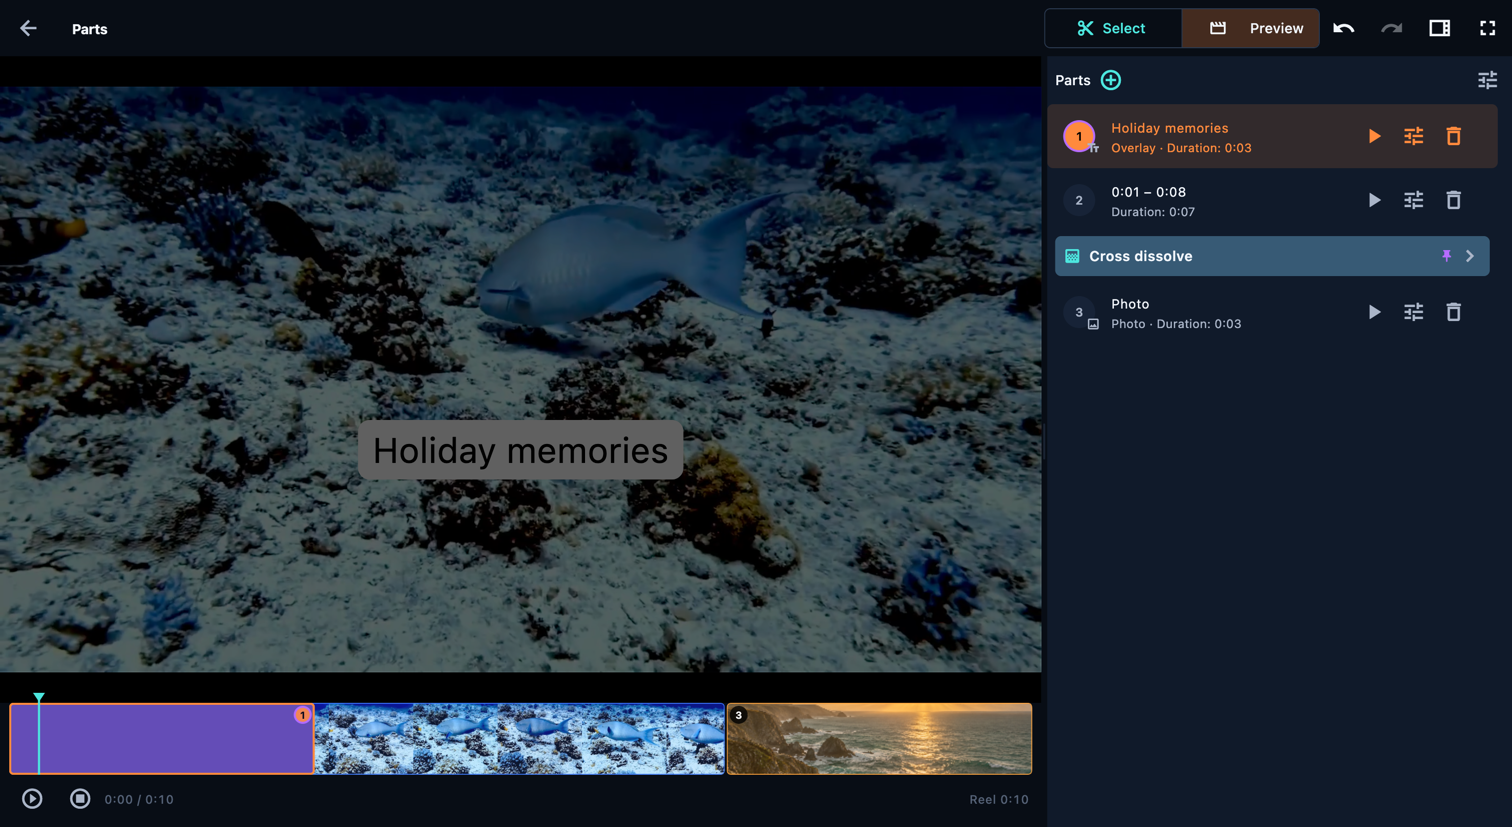1512x827 pixels.
Task: Open Parts panel settings sliders icon
Action: pyautogui.click(x=1487, y=80)
